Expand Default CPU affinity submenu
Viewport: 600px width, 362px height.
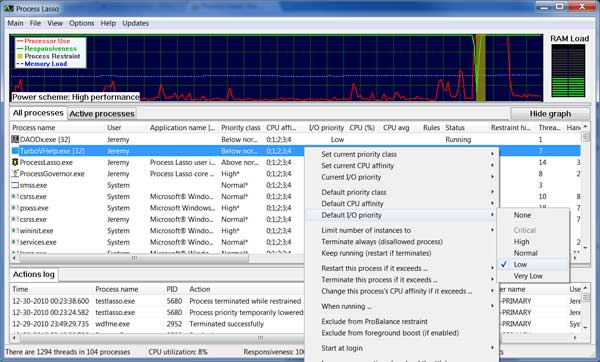point(402,204)
